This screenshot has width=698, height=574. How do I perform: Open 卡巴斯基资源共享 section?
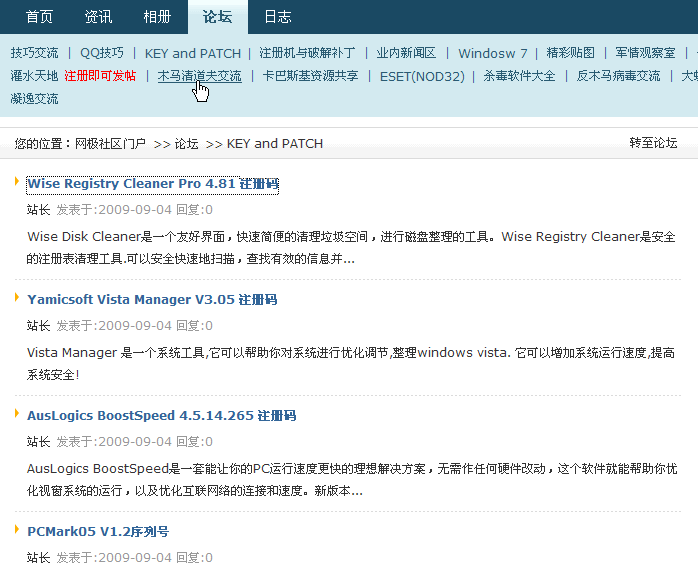point(310,76)
